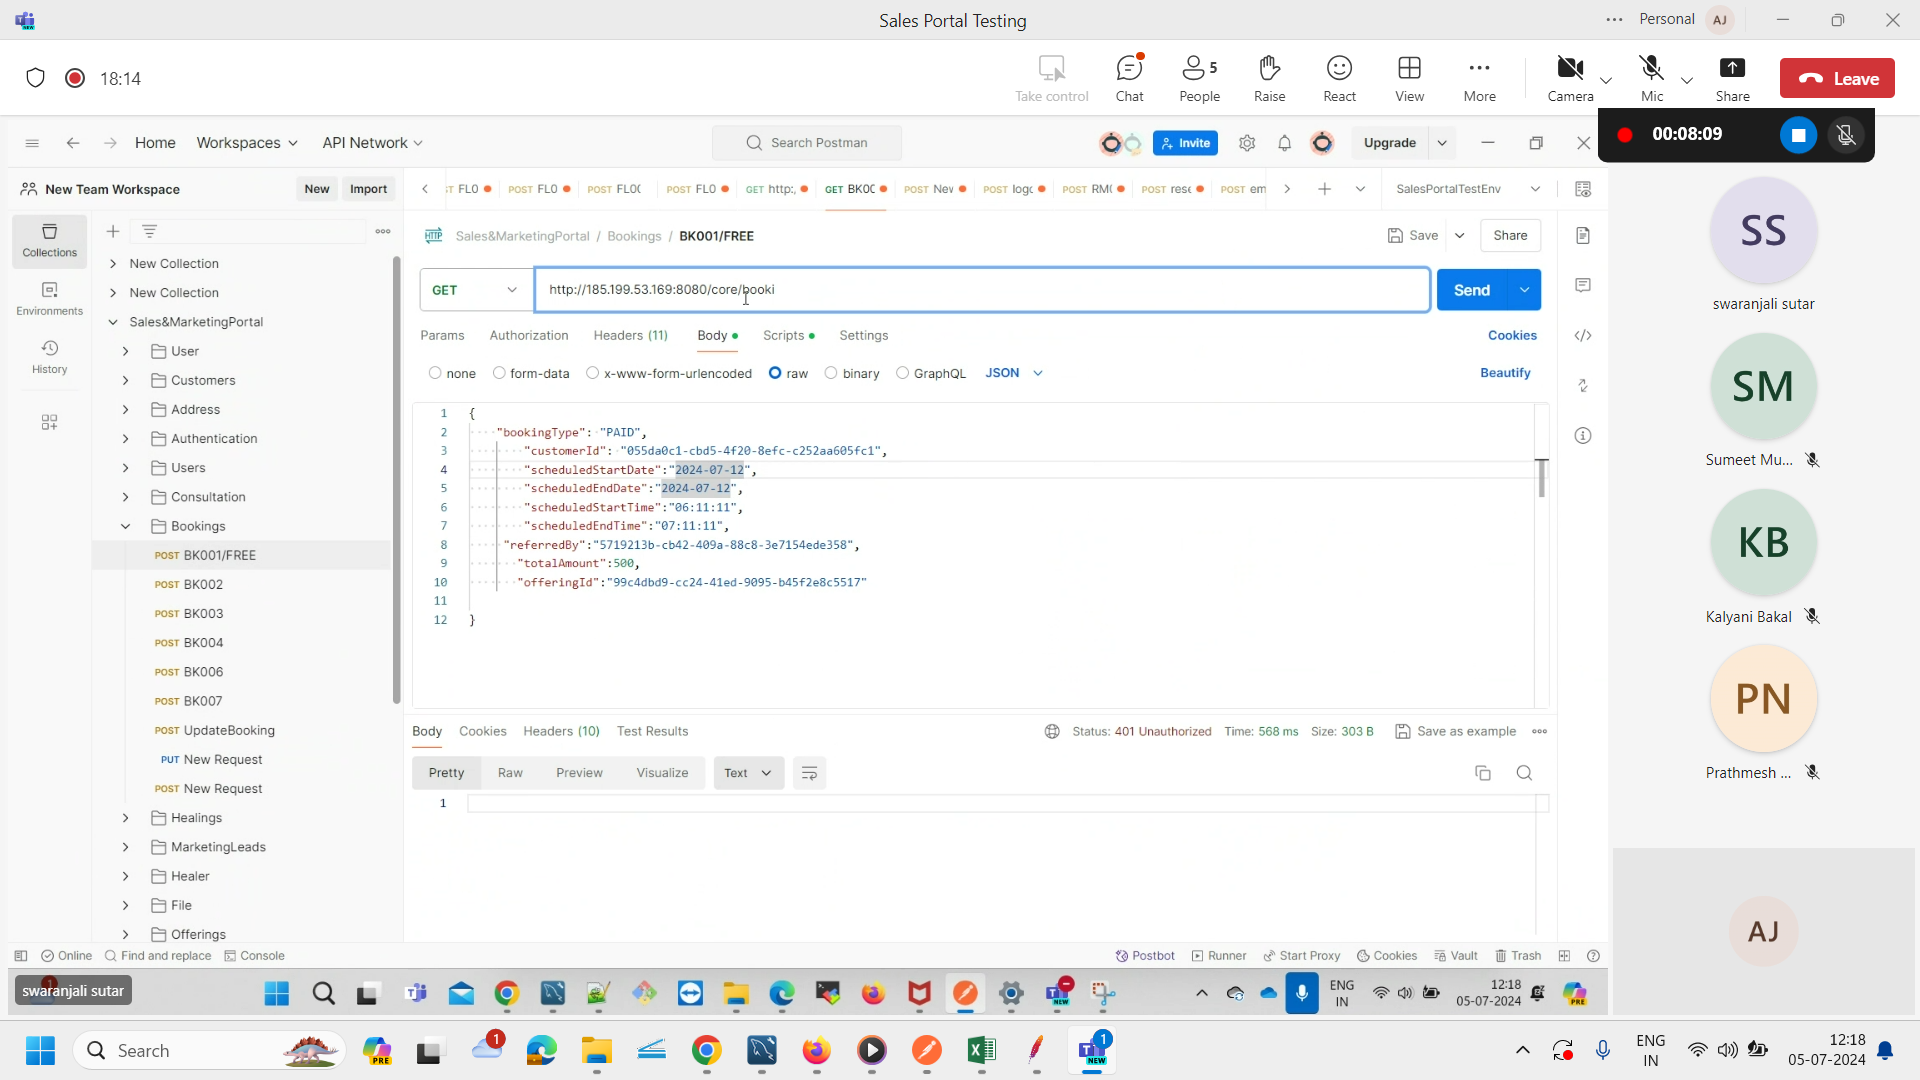Click the Invite button

1185,143
